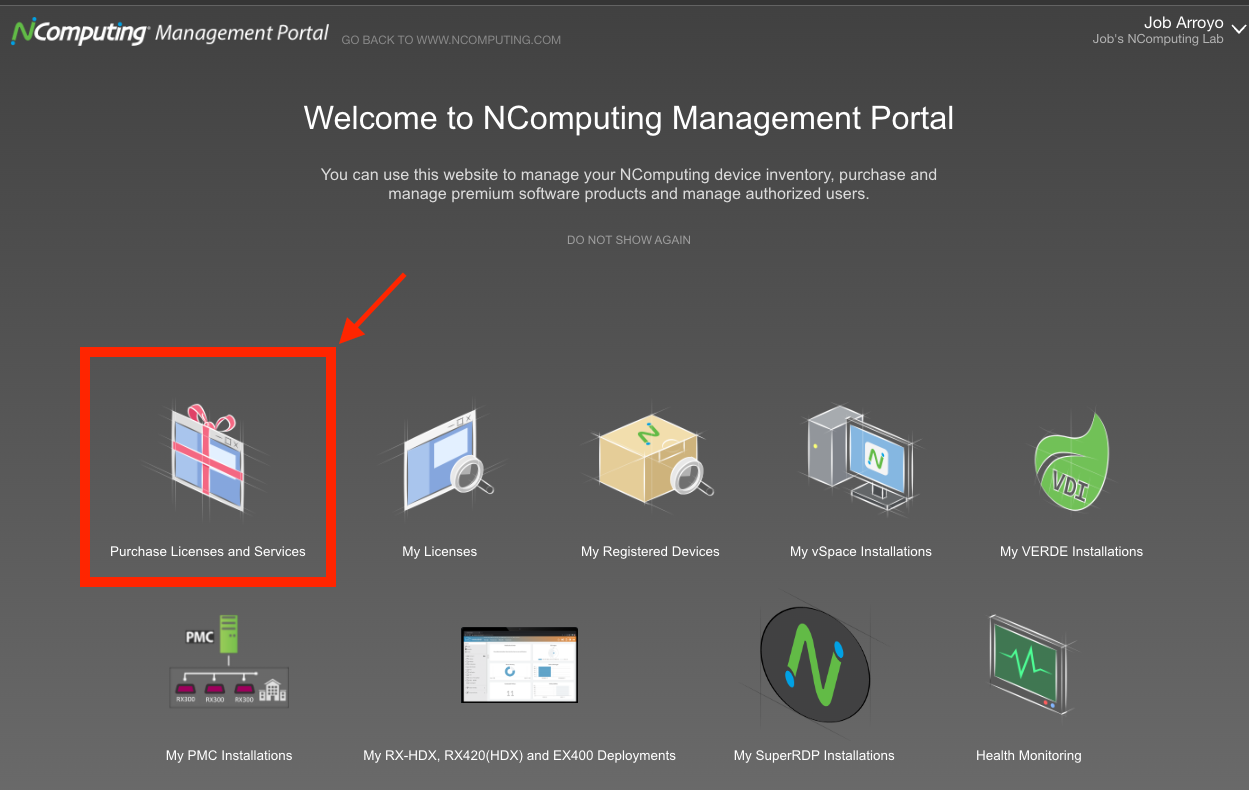Click the My SuperRDP Installations label
This screenshot has height=790, width=1249.
(x=814, y=755)
